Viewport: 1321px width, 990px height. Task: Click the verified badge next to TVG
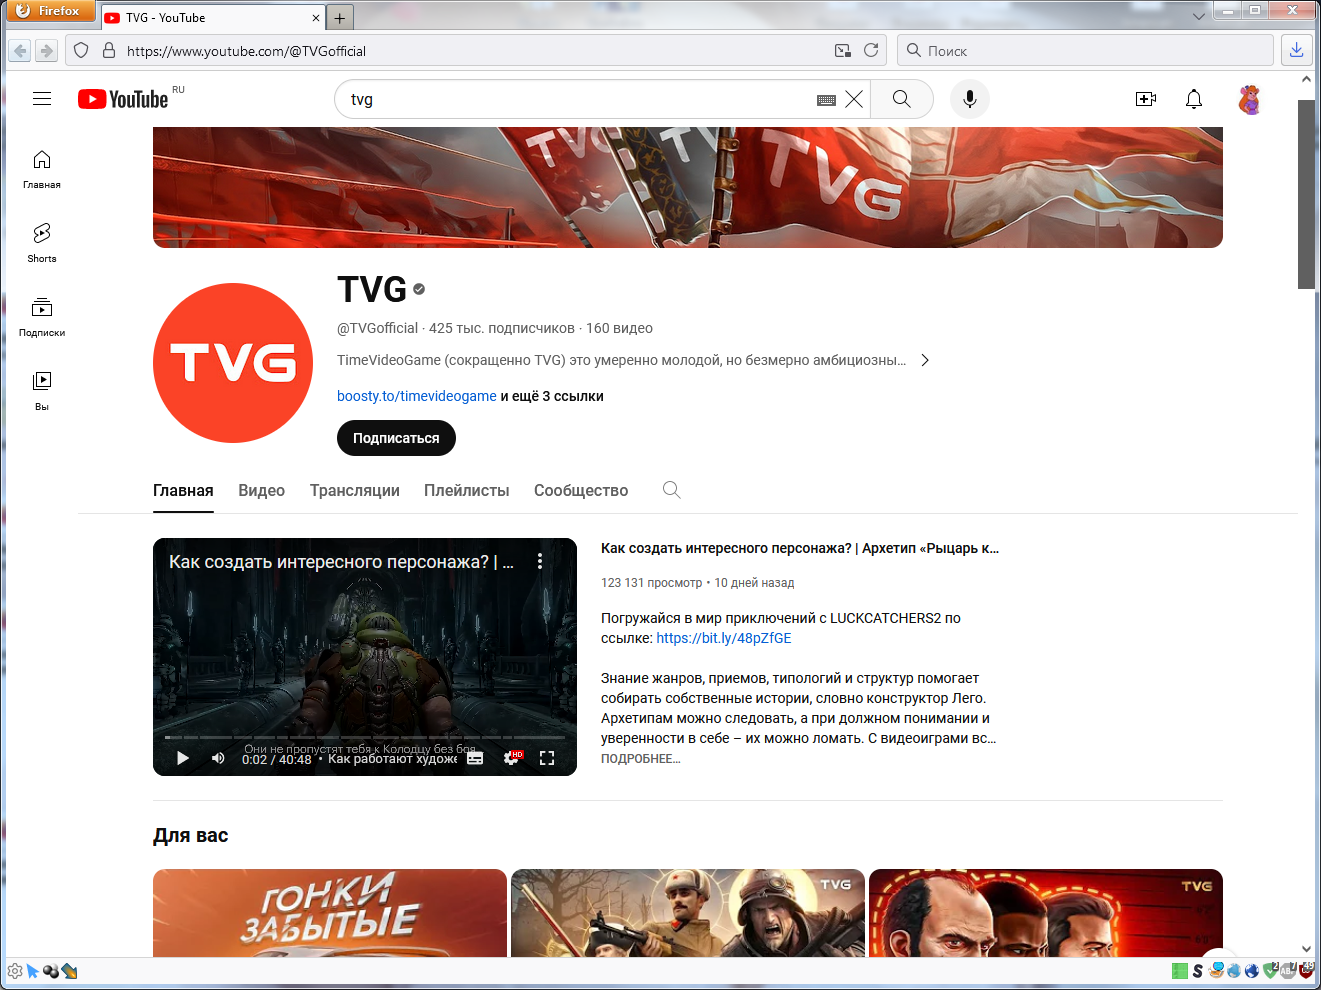(x=419, y=289)
